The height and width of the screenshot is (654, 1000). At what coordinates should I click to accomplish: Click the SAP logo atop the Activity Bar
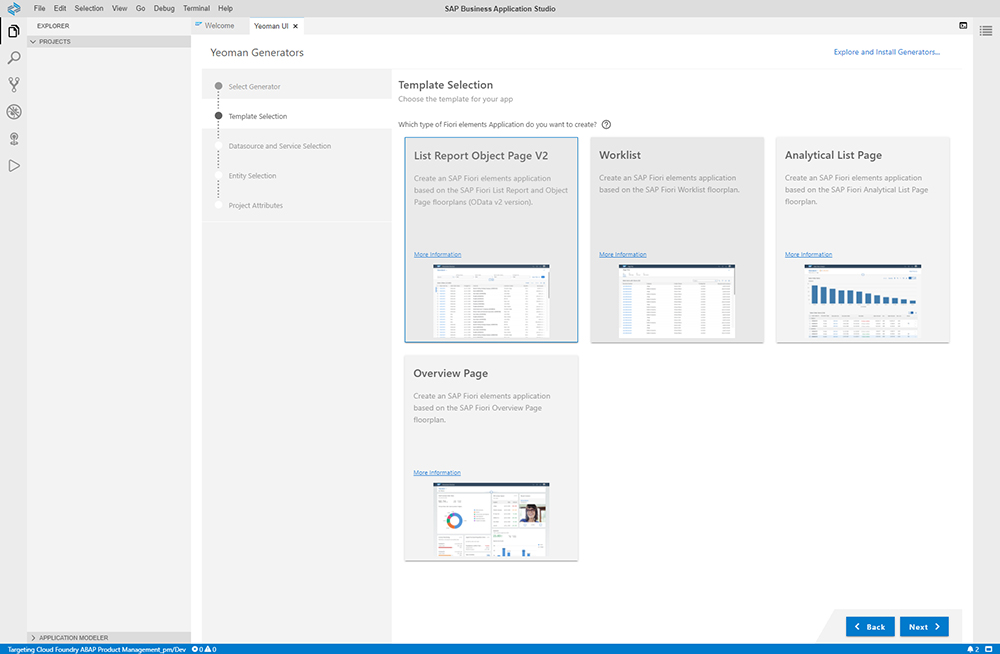point(13,8)
